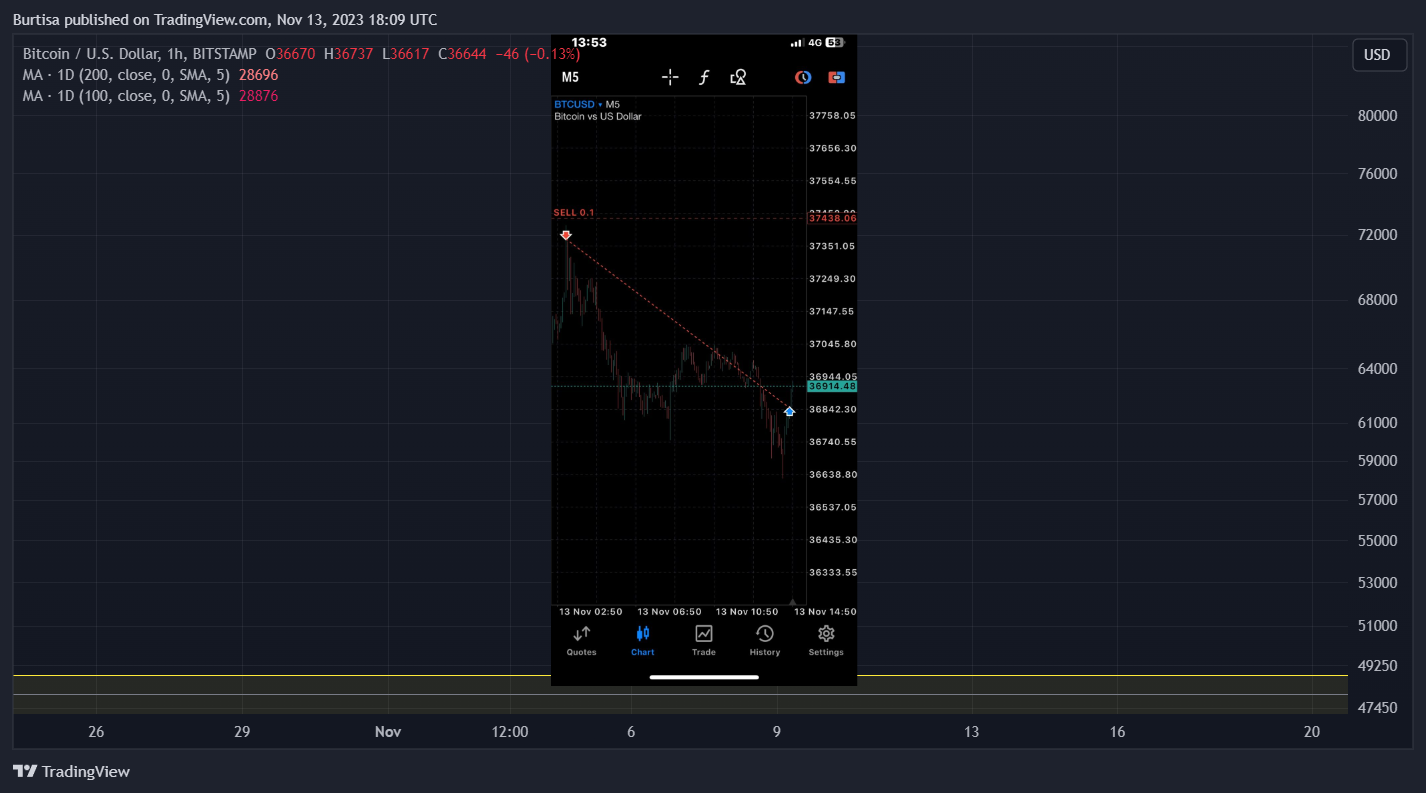Click the phone battery indicator
The image size is (1426, 793).
835,43
